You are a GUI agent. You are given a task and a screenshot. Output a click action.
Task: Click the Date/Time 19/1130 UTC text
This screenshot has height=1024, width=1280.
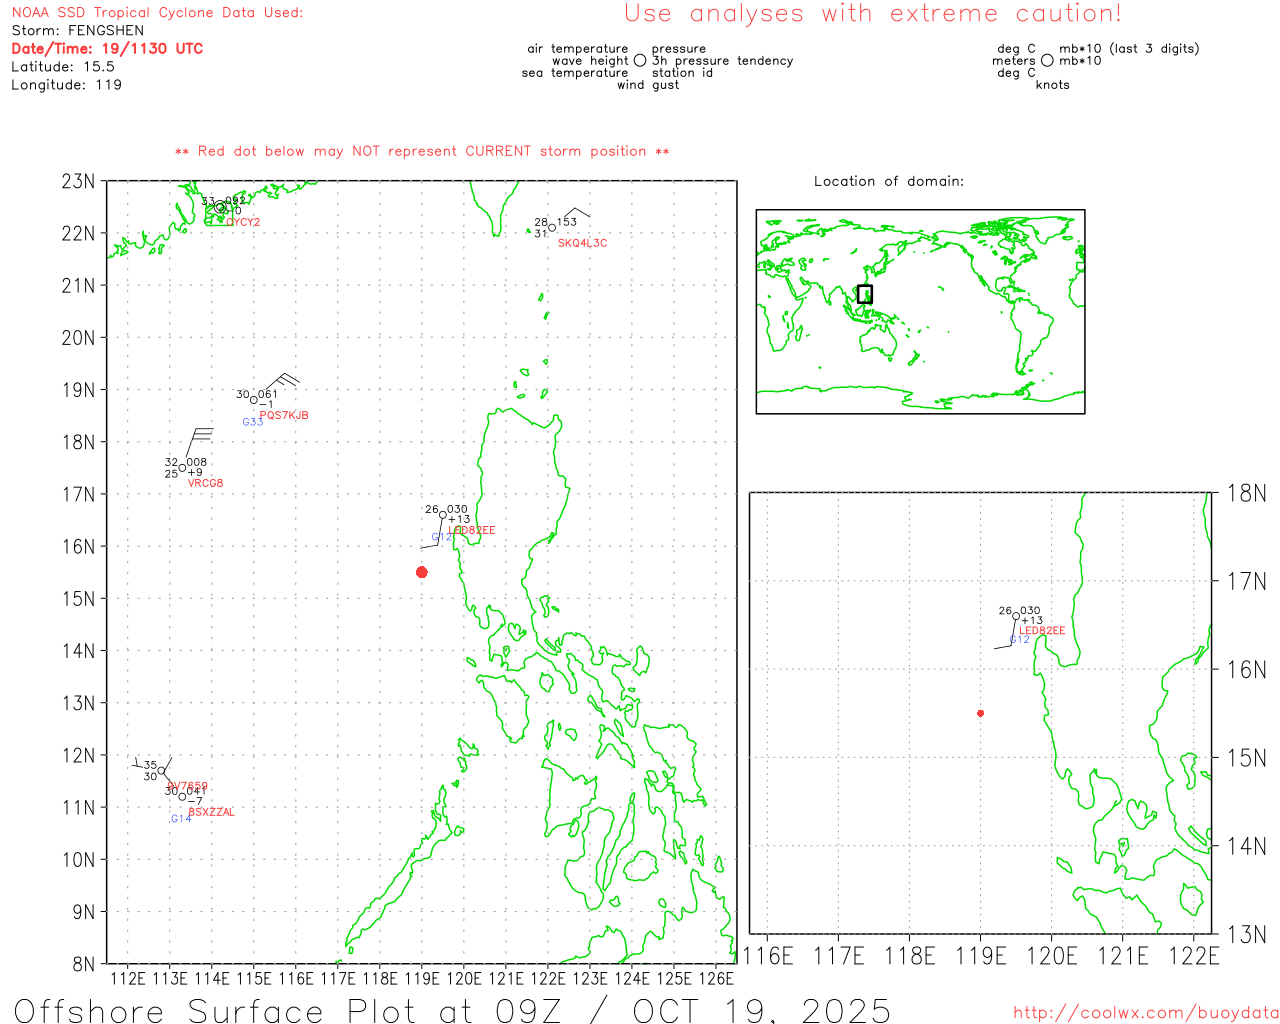tap(107, 48)
